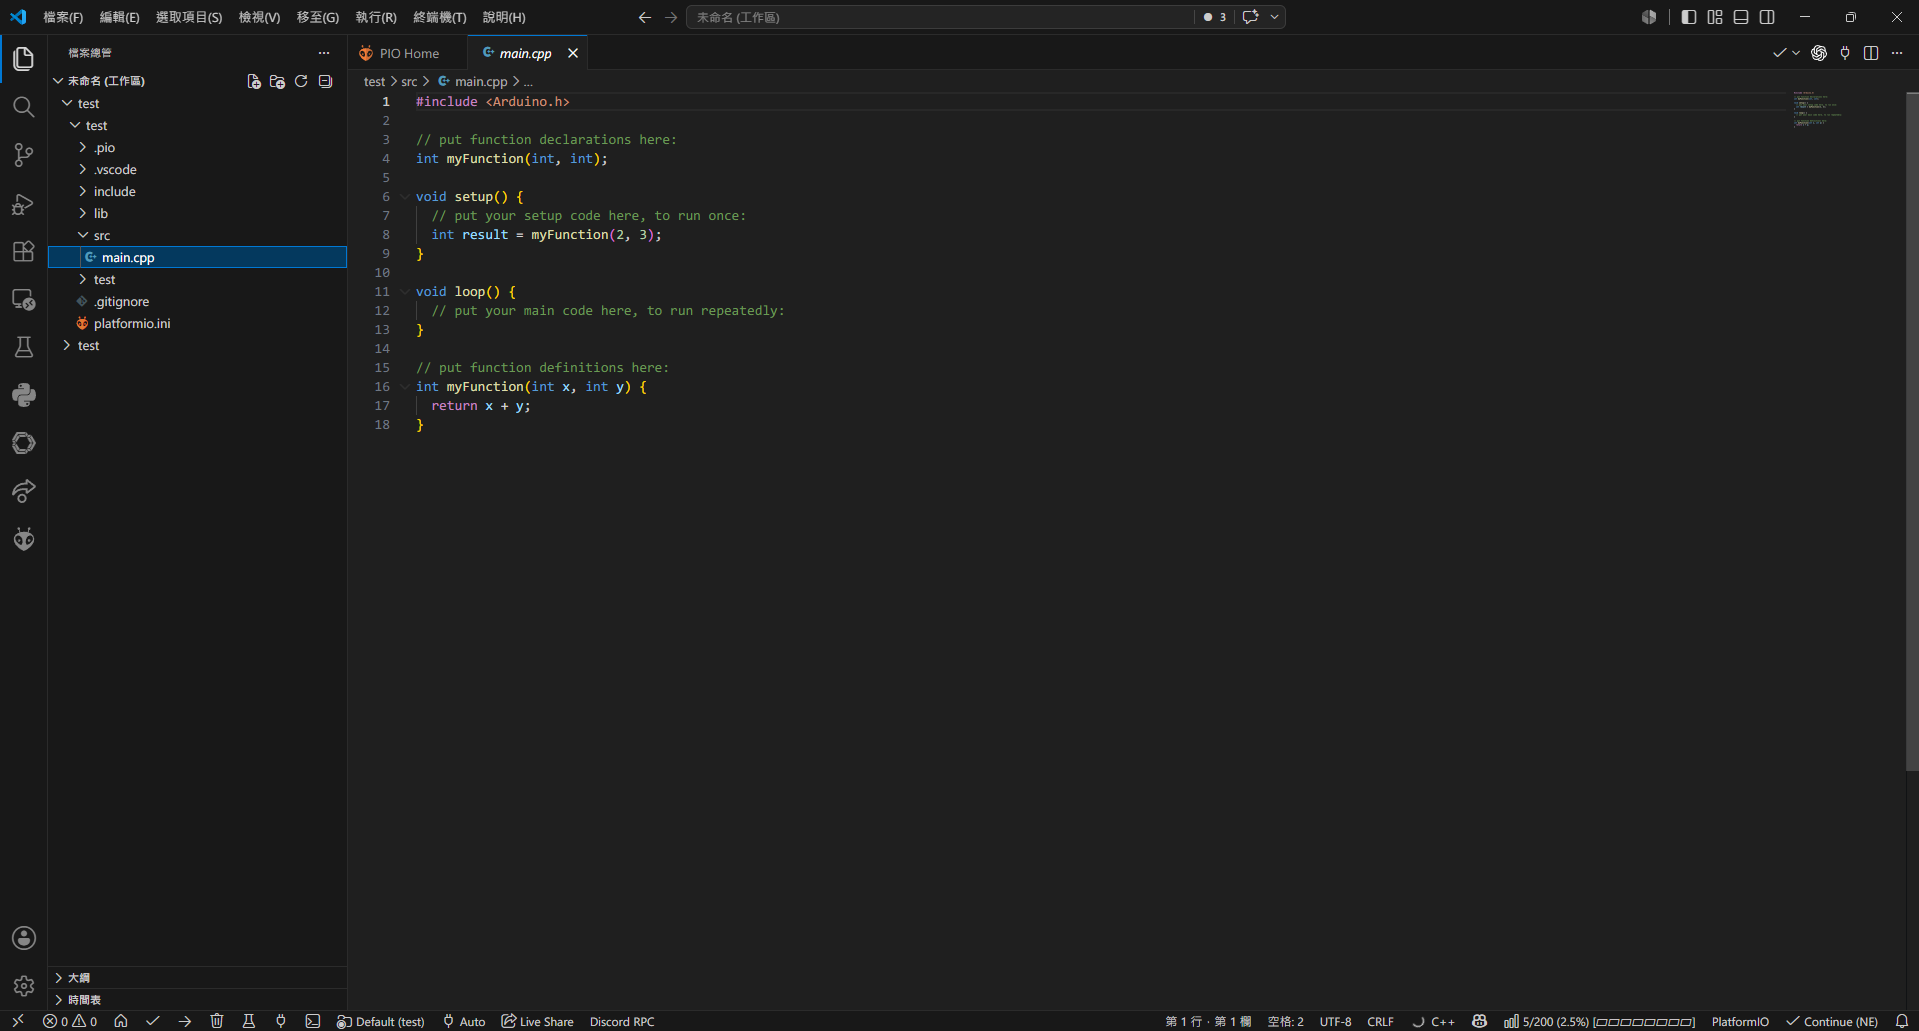Image resolution: width=1919 pixels, height=1031 pixels.
Task: Open PlatformIO alien icon in activity bar
Action: click(x=23, y=539)
